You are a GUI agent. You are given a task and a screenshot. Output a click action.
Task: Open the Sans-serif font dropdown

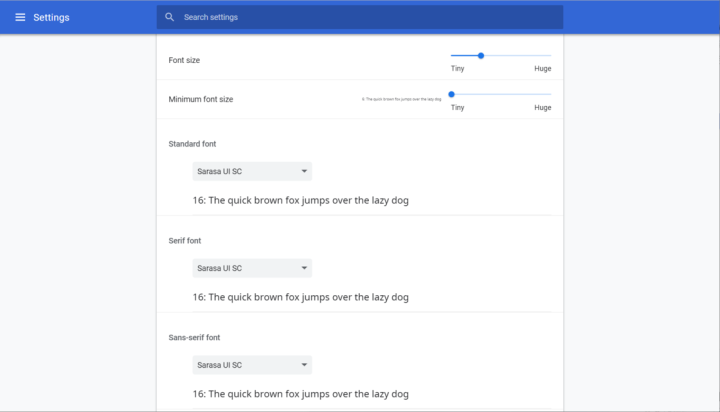tap(252, 365)
